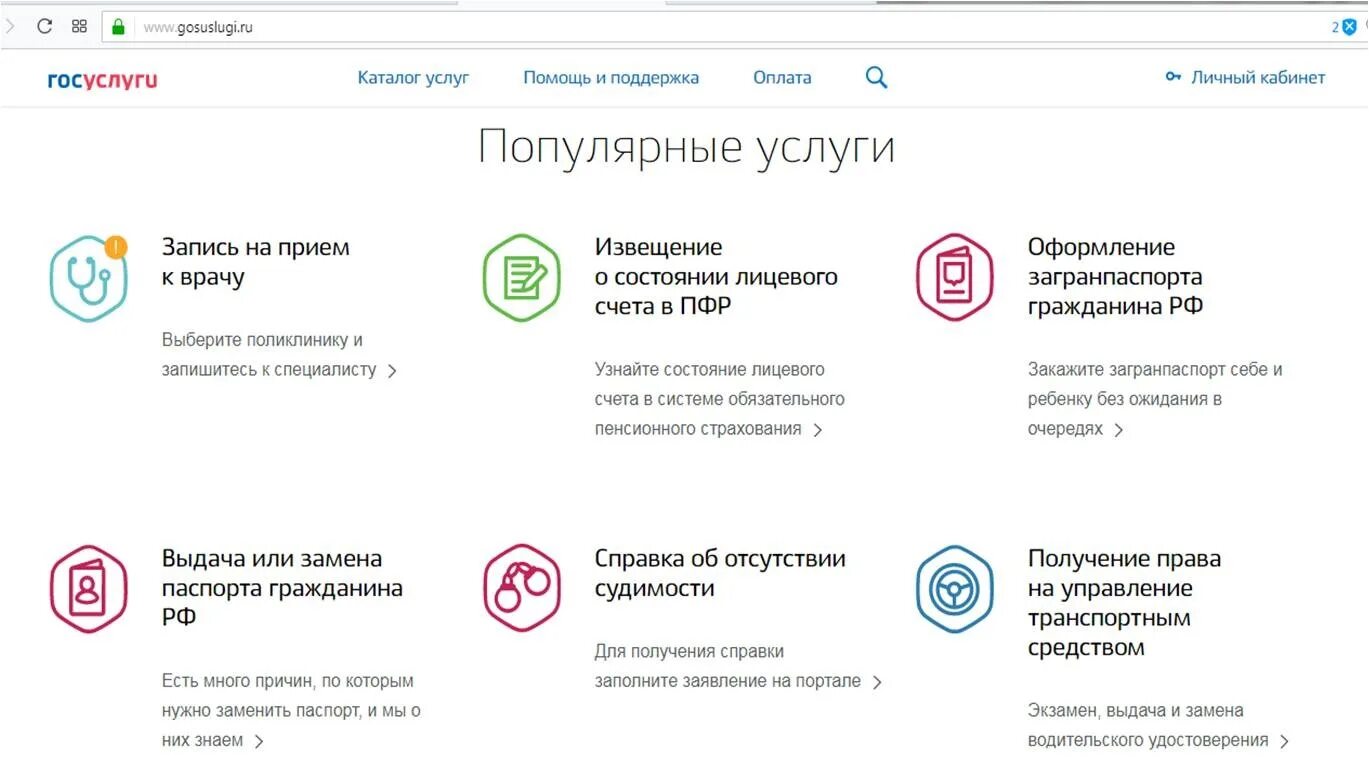Click description 'Выберите поликлинику и запишитесь к специалисту'
Screen dimensions: 1369x772
click(269, 355)
